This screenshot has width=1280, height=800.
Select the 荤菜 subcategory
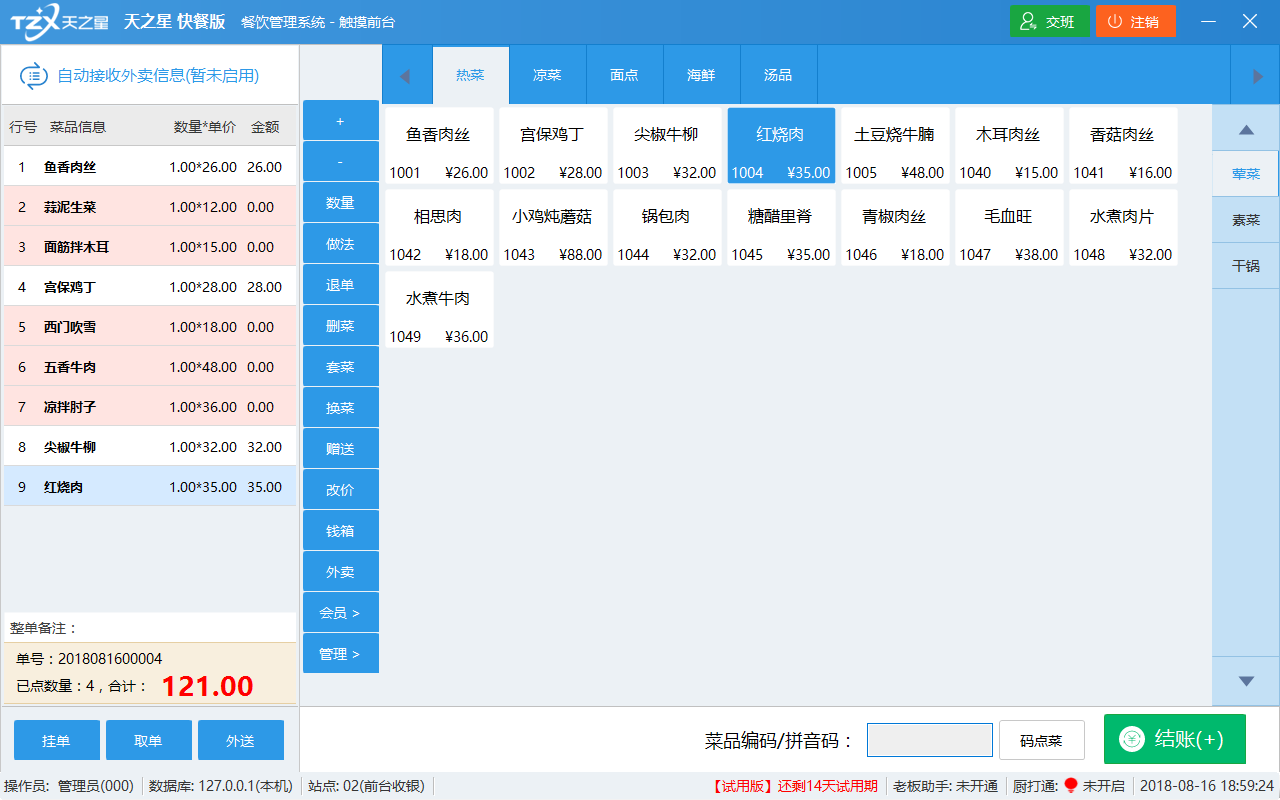coord(1246,173)
